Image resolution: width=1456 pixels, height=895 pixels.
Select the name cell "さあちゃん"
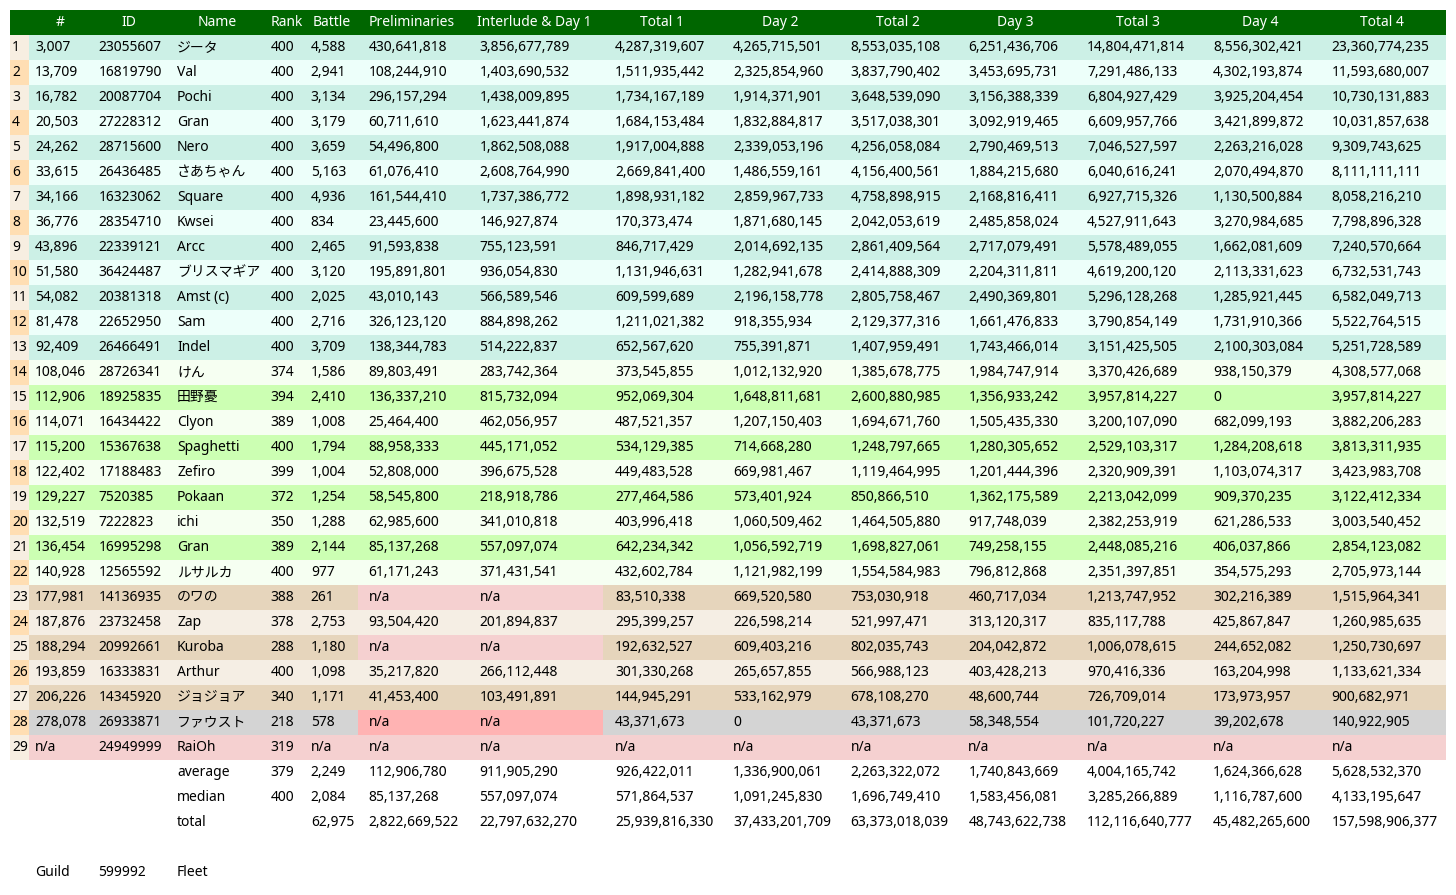coord(211,171)
